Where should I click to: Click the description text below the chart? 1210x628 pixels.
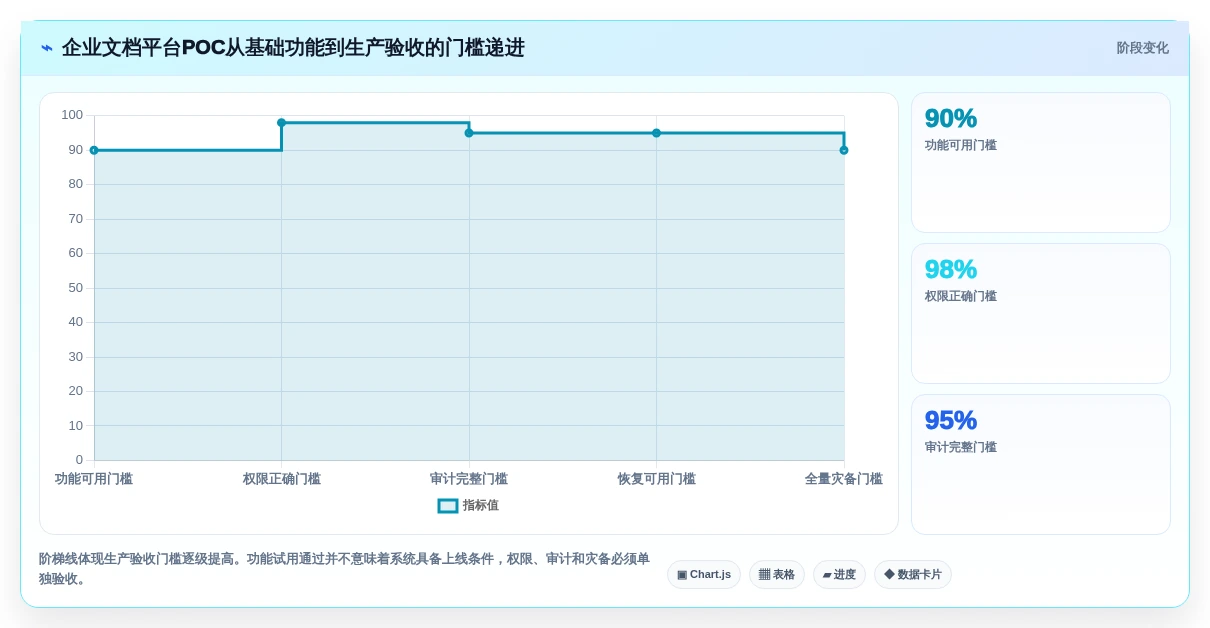344,569
